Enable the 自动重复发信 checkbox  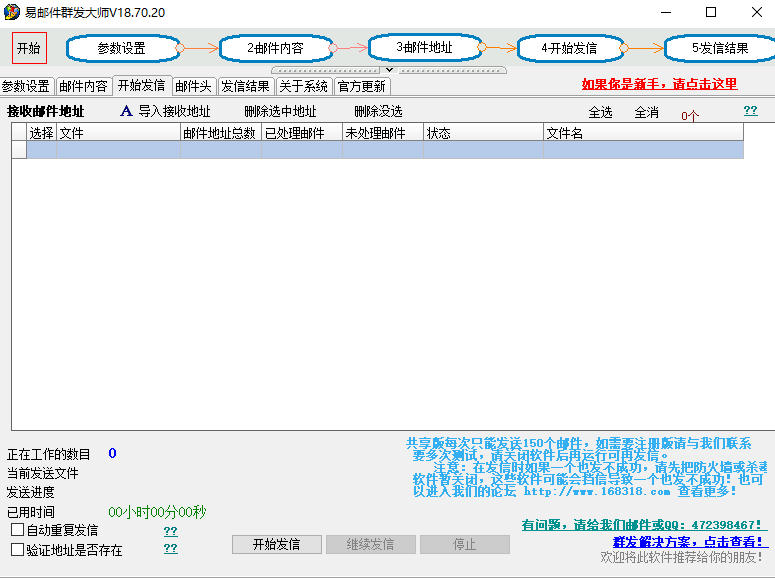(17, 530)
